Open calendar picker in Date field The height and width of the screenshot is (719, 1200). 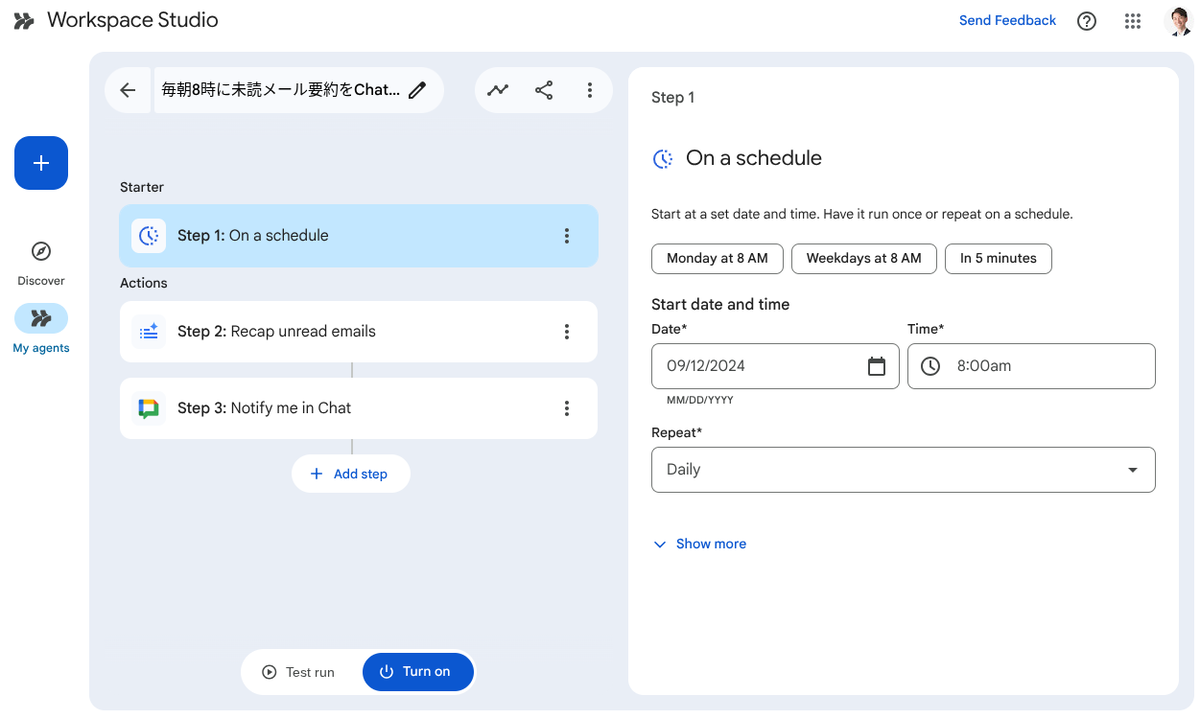click(877, 366)
